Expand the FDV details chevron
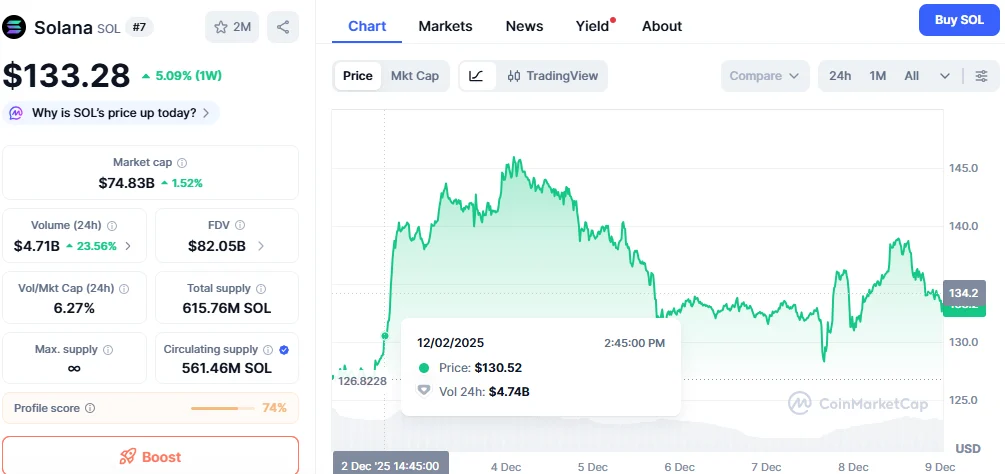 (x=261, y=246)
